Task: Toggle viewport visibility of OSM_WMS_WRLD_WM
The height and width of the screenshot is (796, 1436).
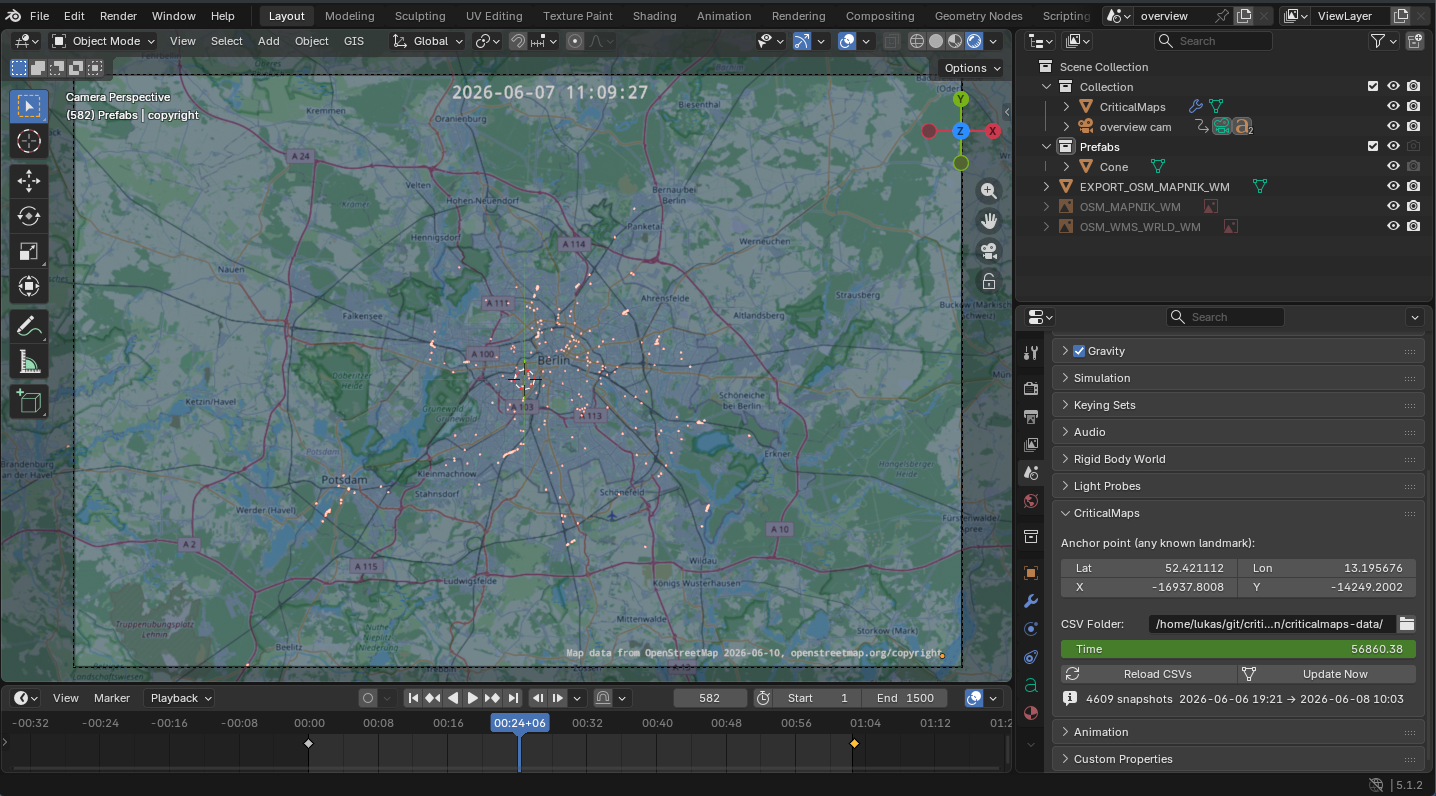Action: (1393, 227)
